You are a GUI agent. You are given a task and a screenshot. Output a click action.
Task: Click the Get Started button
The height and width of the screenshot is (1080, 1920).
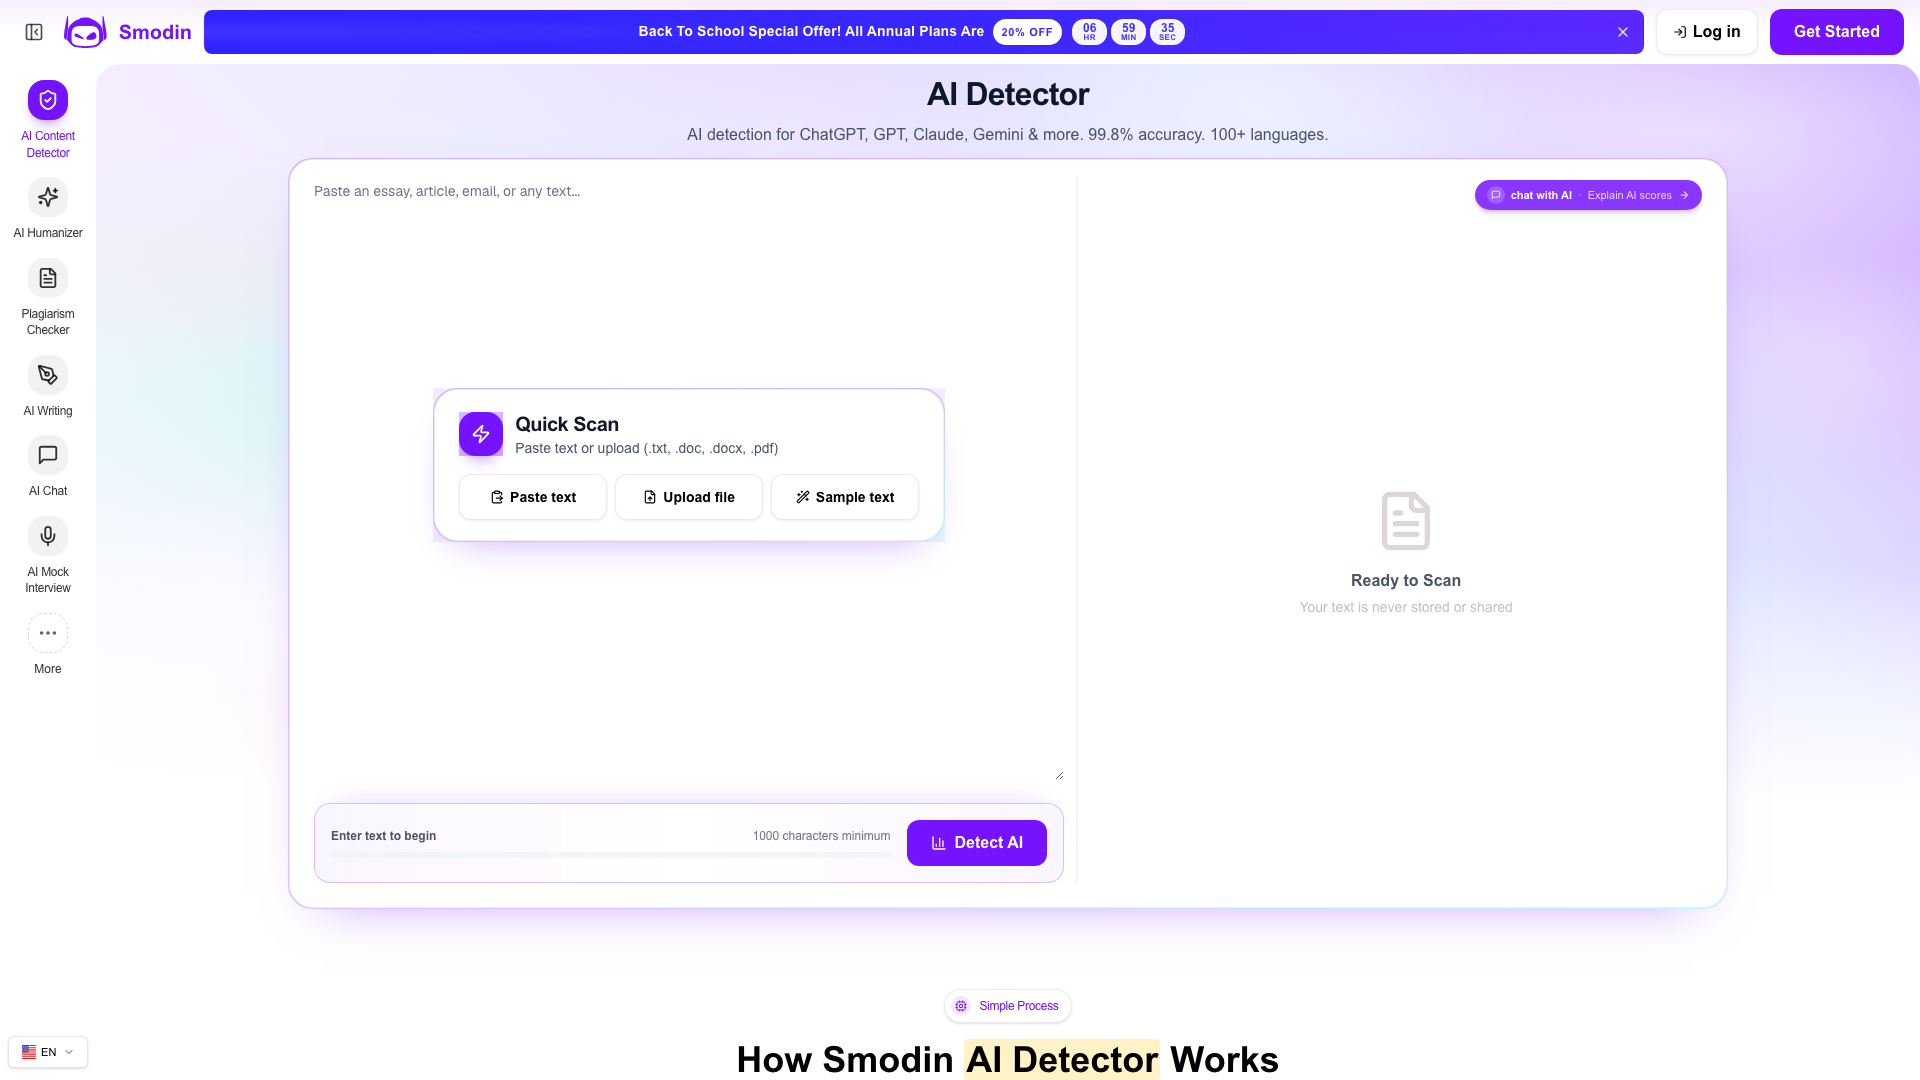tap(1836, 32)
